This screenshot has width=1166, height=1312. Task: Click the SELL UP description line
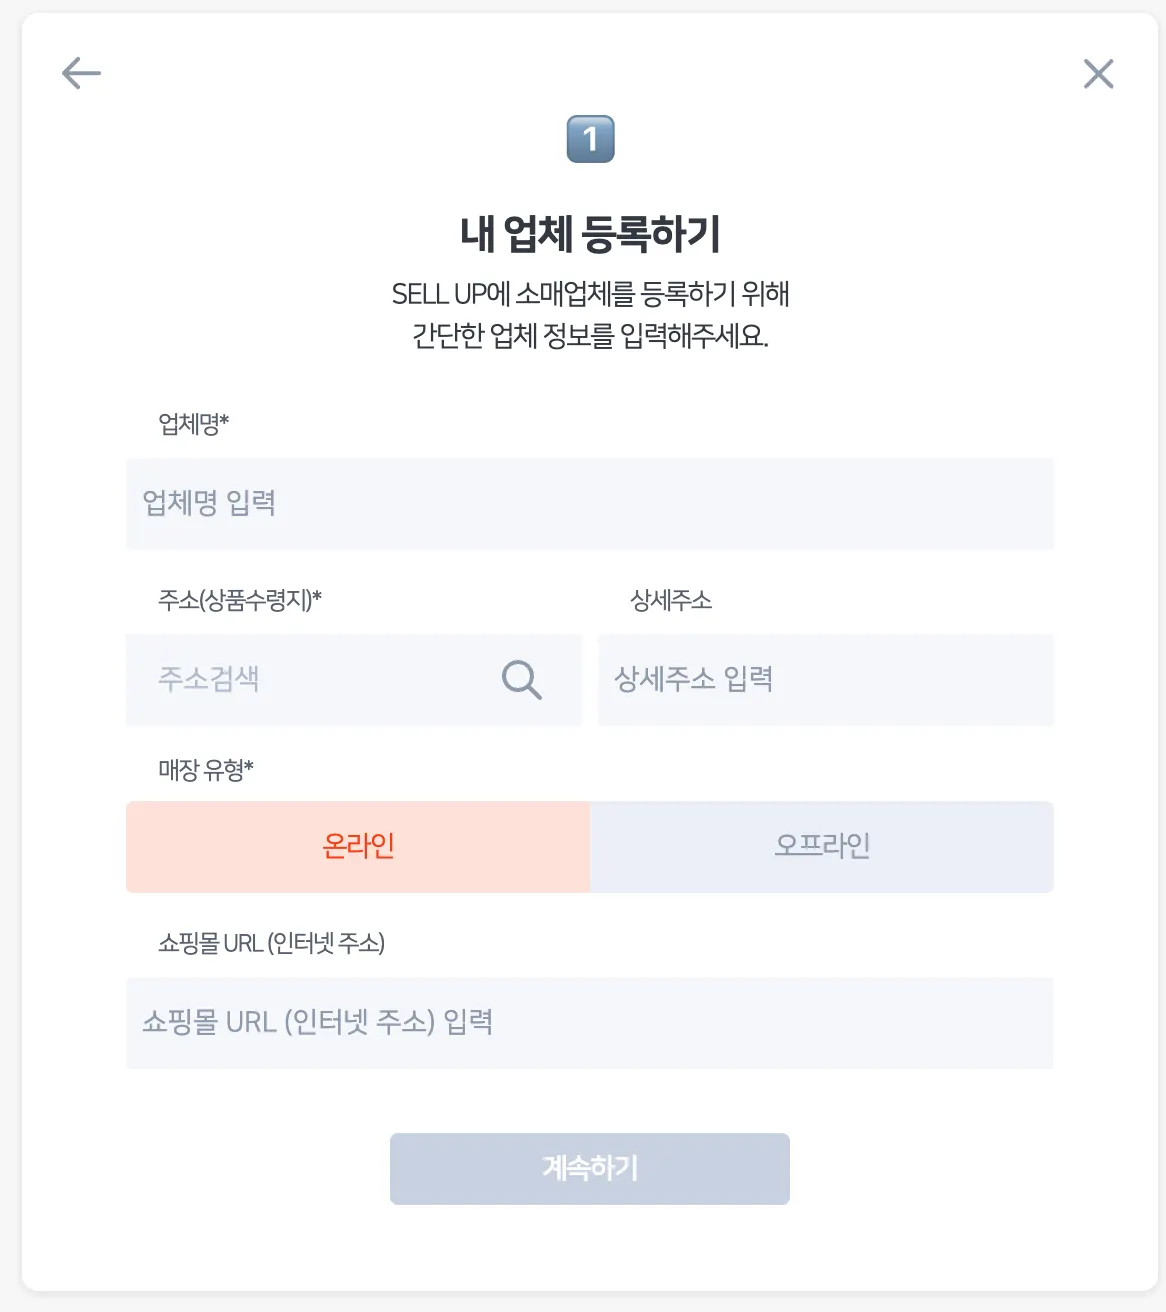click(590, 294)
